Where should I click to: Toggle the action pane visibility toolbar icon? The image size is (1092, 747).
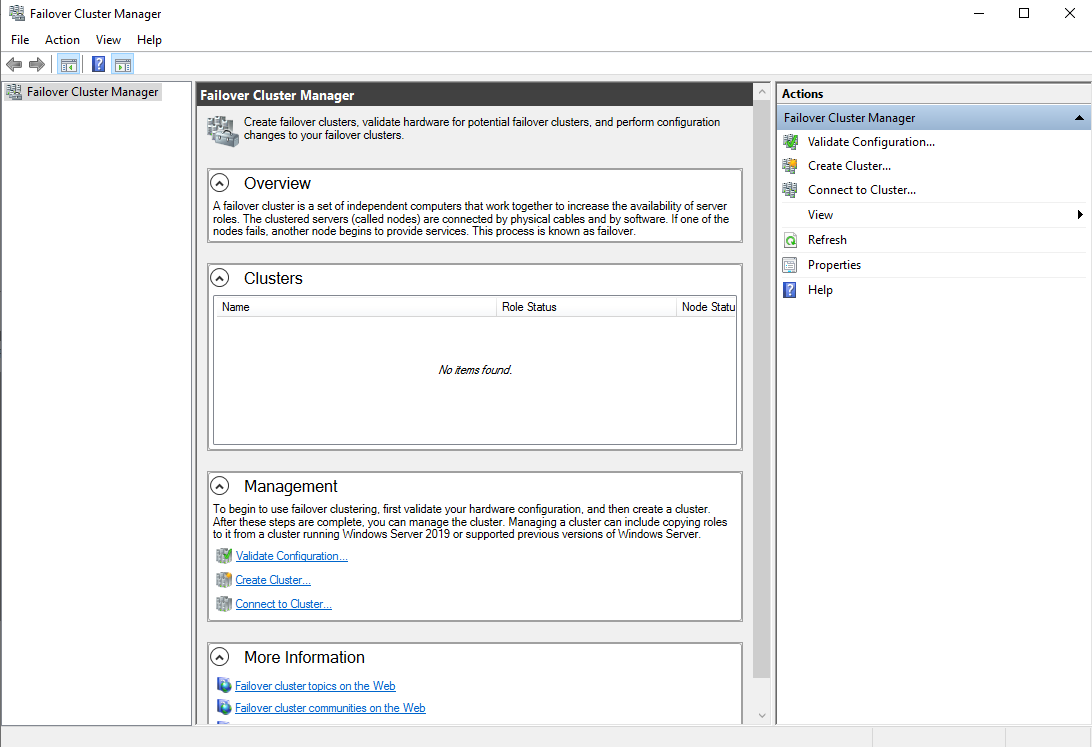pyautogui.click(x=122, y=63)
